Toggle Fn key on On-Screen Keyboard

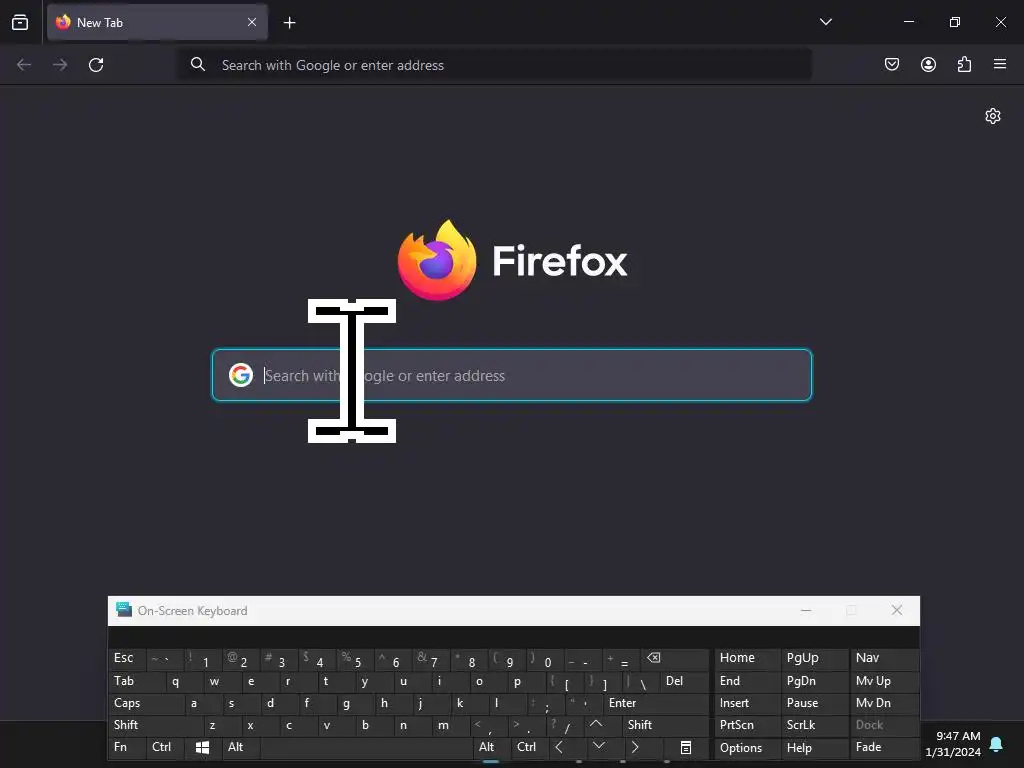pyautogui.click(x=127, y=747)
